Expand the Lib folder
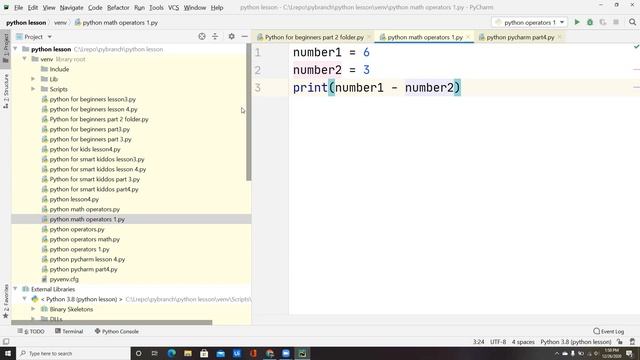The height and width of the screenshot is (360, 640). point(33,79)
